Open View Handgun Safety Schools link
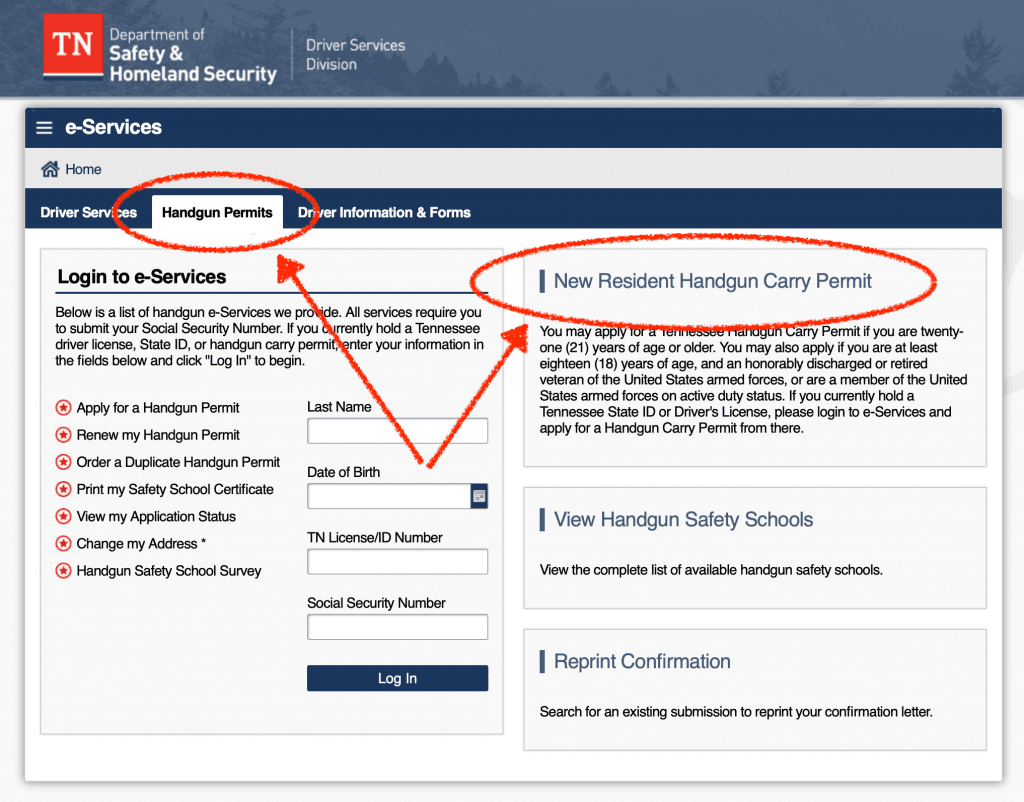Viewport: 1024px width, 802px height. (683, 519)
